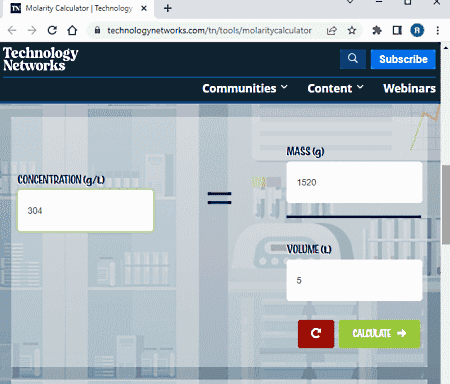Image resolution: width=450 pixels, height=384 pixels.
Task: Click the Mass (g) input field
Action: click(x=354, y=182)
